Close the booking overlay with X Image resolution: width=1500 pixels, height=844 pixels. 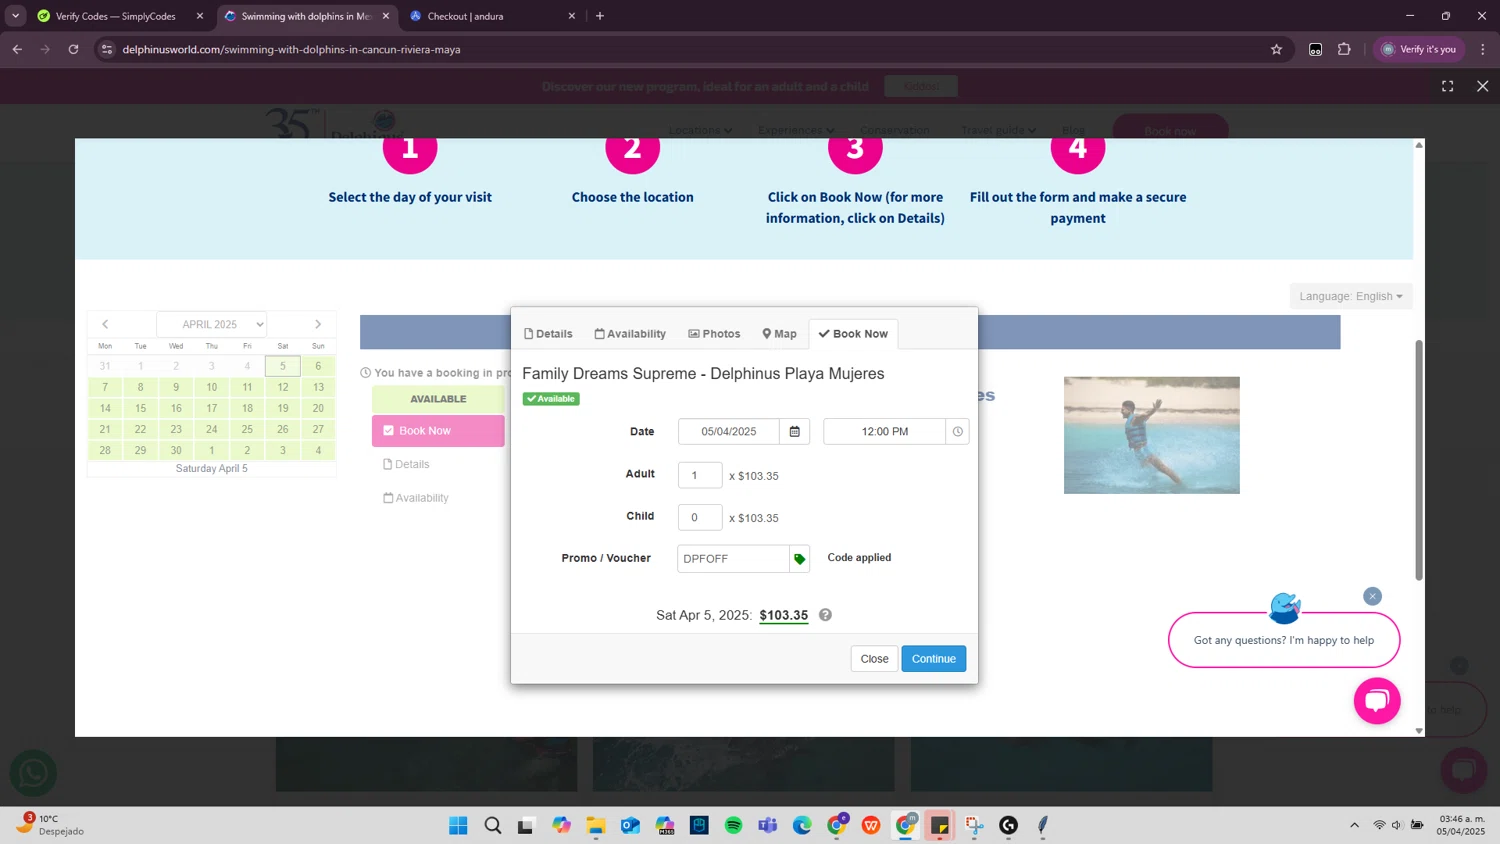coord(1482,86)
